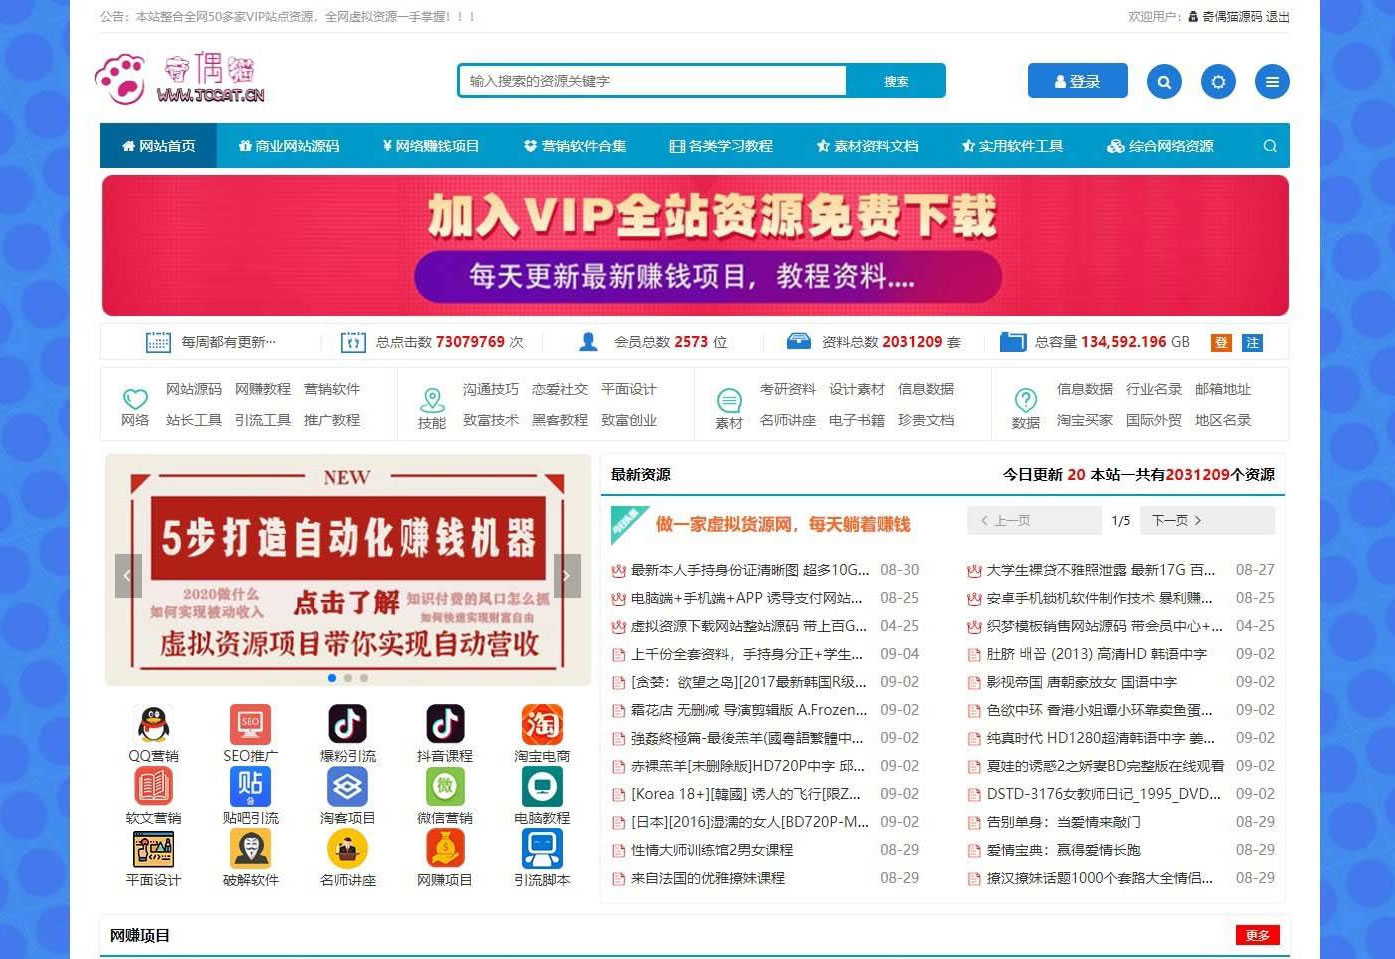This screenshot has height=959, width=1395.
Task: Click the 退出 logout link
Action: click(1278, 17)
